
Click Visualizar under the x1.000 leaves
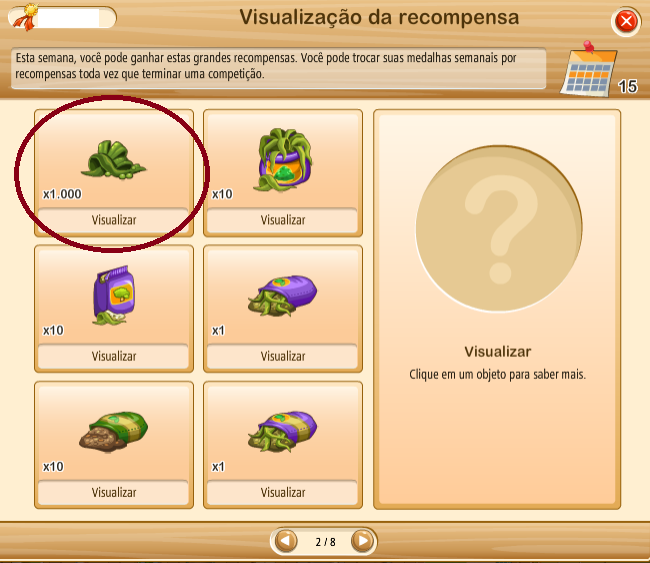click(x=114, y=220)
